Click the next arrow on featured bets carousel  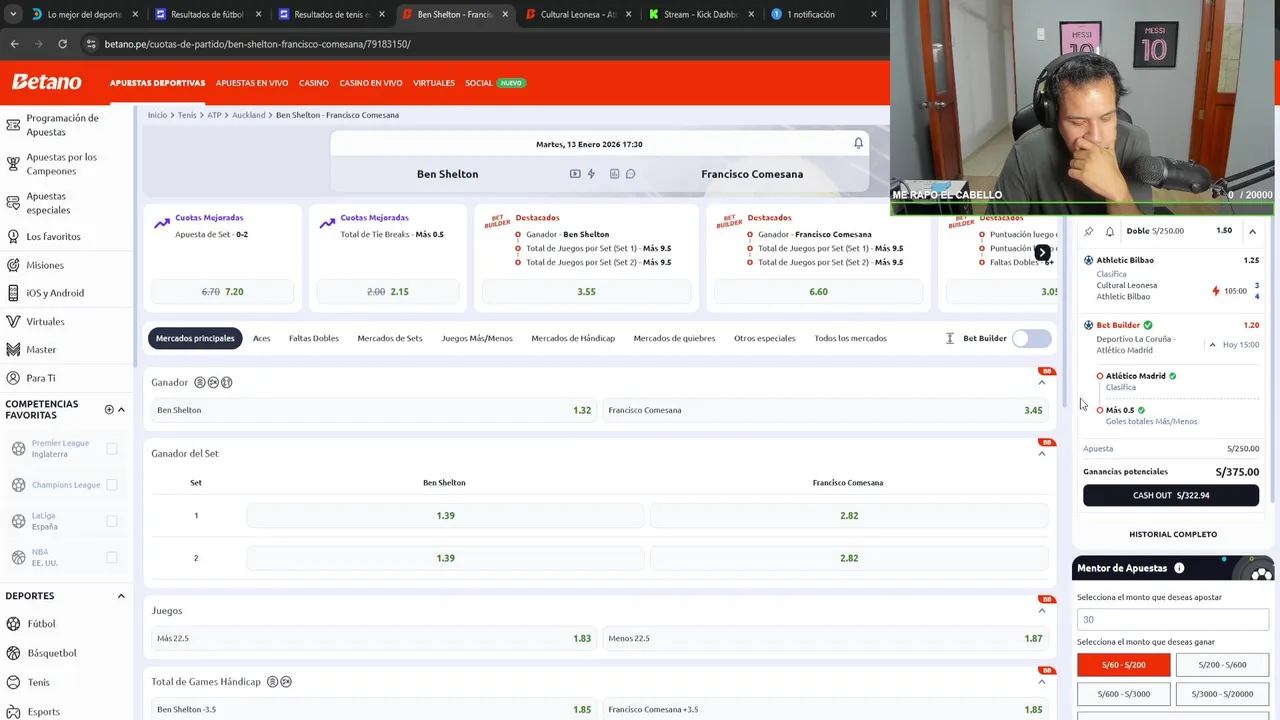coord(1042,253)
